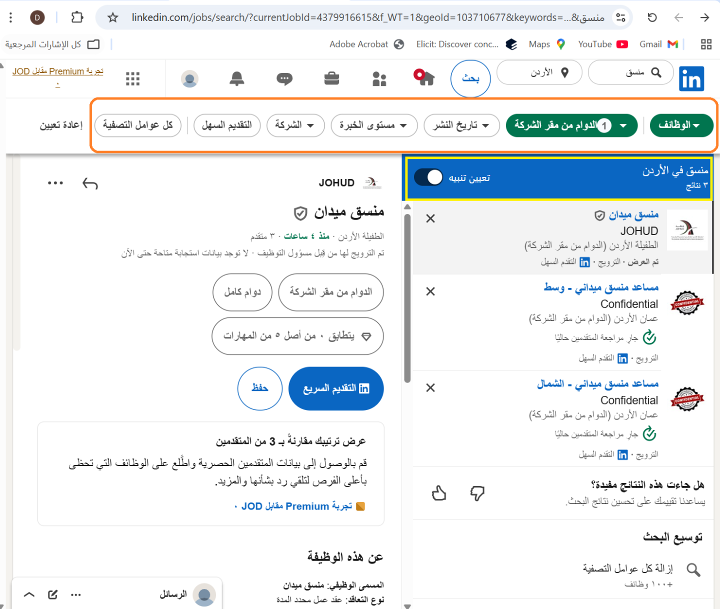Open the Elicit bookmark
This screenshot has width=720, height=609.
[x=467, y=44]
